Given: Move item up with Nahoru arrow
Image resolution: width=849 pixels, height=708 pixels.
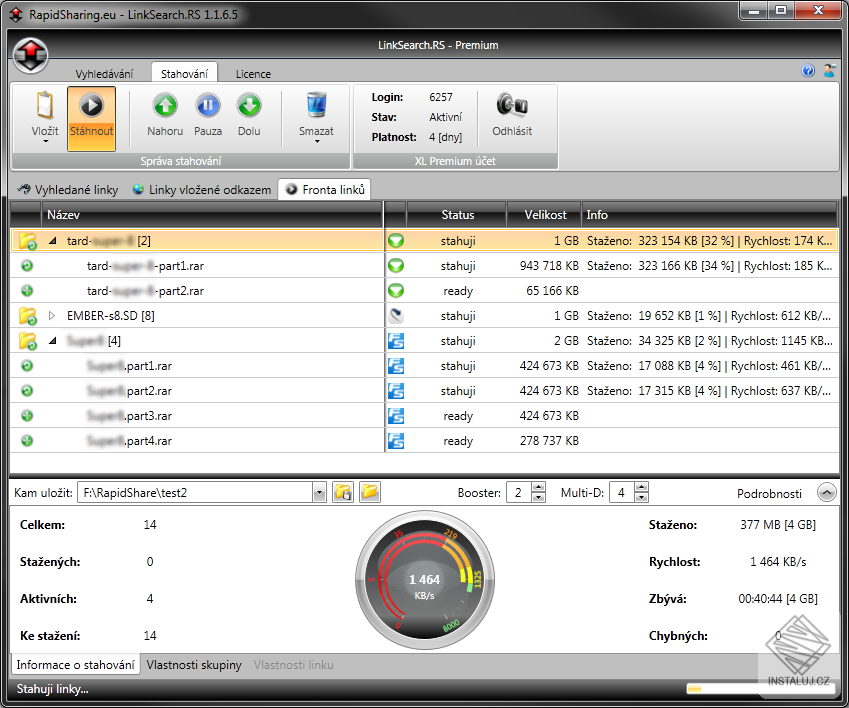Looking at the screenshot, I should click(165, 106).
